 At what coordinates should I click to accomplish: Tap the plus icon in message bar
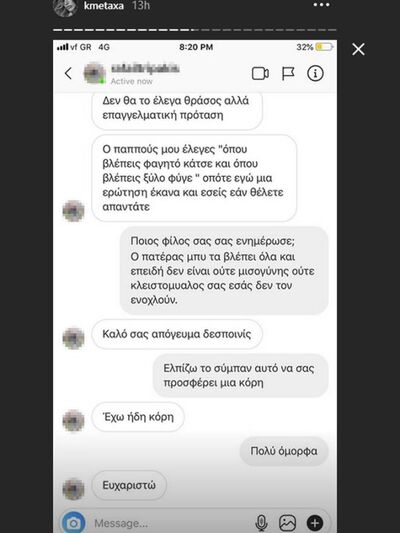[315, 523]
